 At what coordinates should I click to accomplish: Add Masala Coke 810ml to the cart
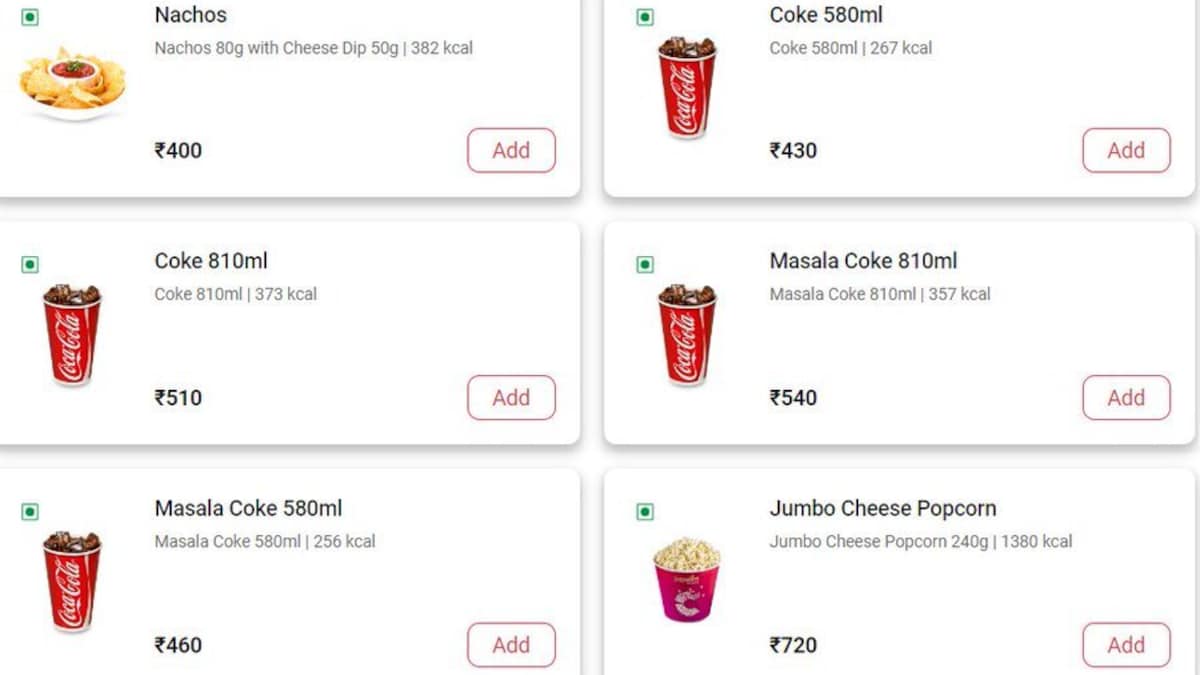[1126, 397]
